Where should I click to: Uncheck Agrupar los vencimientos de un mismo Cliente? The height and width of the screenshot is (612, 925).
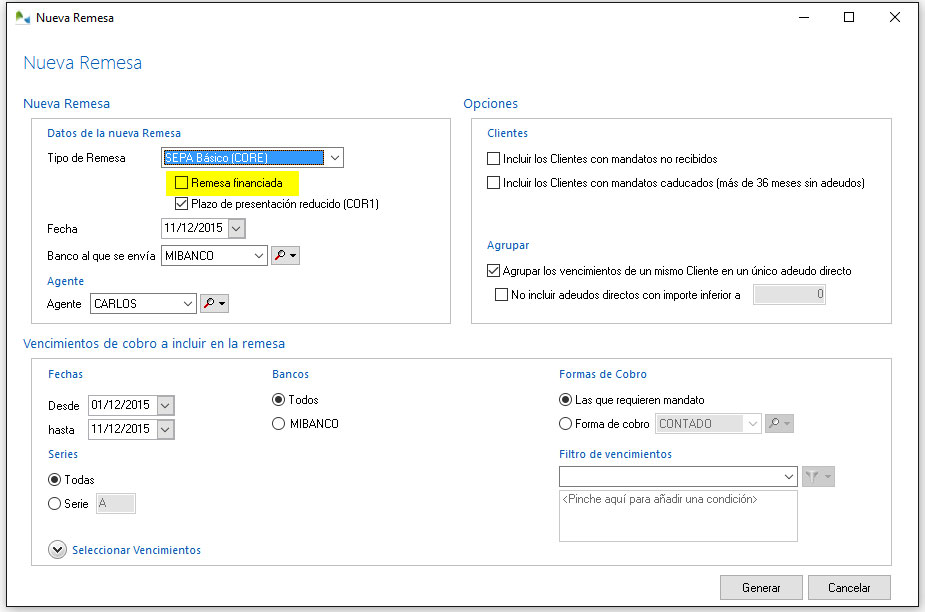tap(493, 271)
